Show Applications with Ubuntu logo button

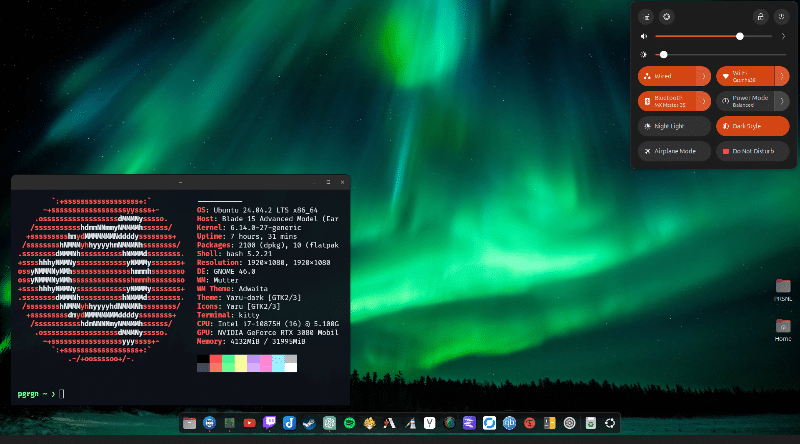[610, 423]
